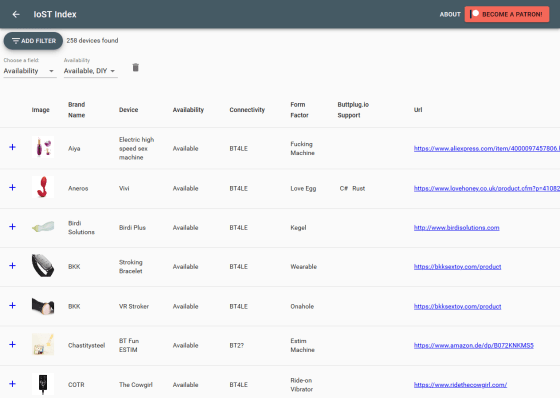
Task: Open the Choose a field dropdown
Action: (x=30, y=71)
